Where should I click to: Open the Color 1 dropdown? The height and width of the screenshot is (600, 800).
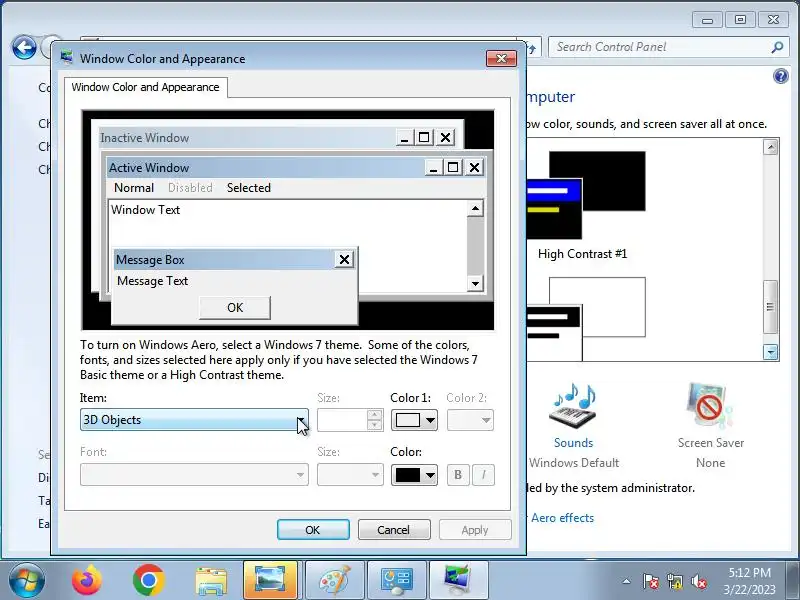pos(414,420)
